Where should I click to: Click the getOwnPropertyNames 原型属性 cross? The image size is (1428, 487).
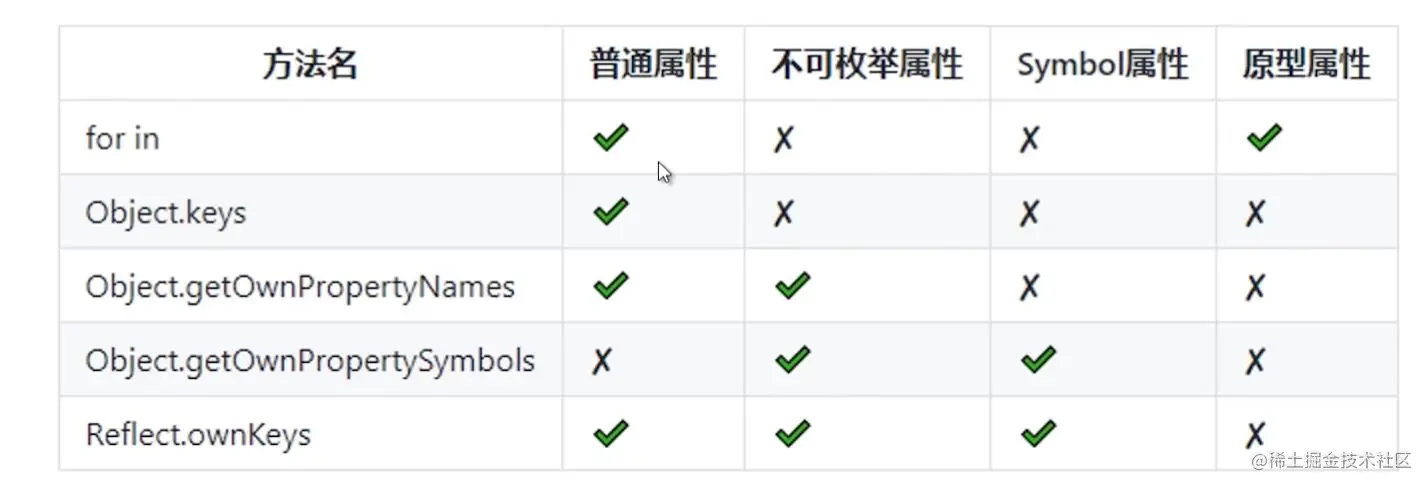point(1255,287)
